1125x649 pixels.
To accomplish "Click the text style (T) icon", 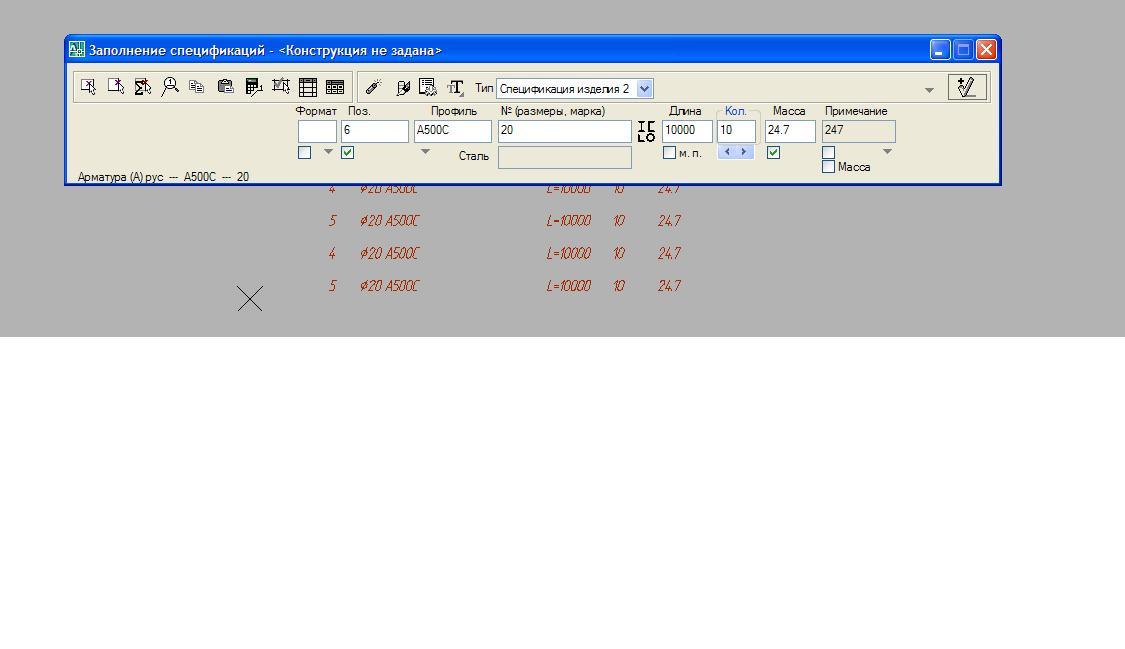I will 456,87.
